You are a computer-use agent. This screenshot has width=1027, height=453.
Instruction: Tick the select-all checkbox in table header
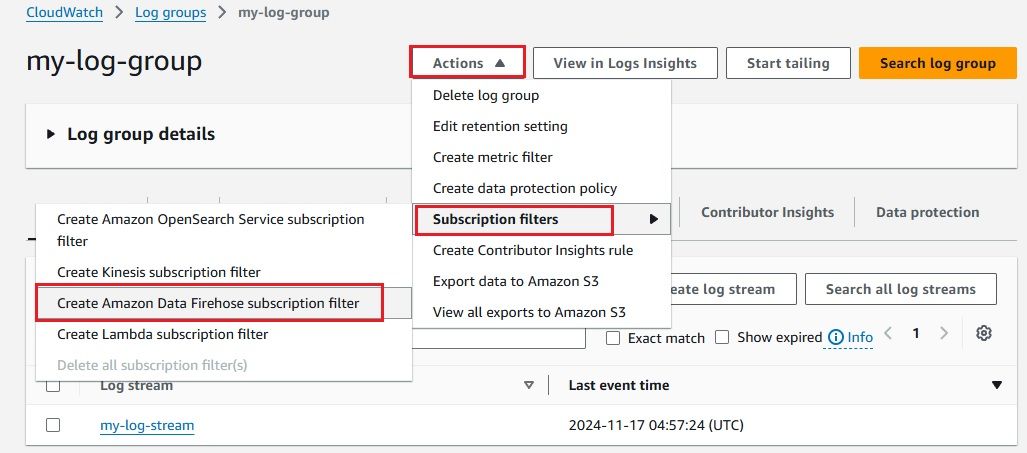point(53,386)
